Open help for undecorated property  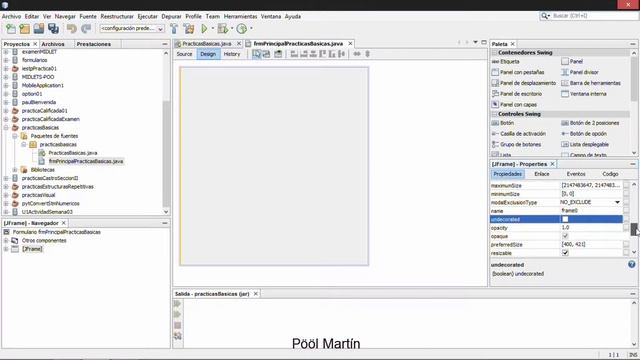point(631,265)
